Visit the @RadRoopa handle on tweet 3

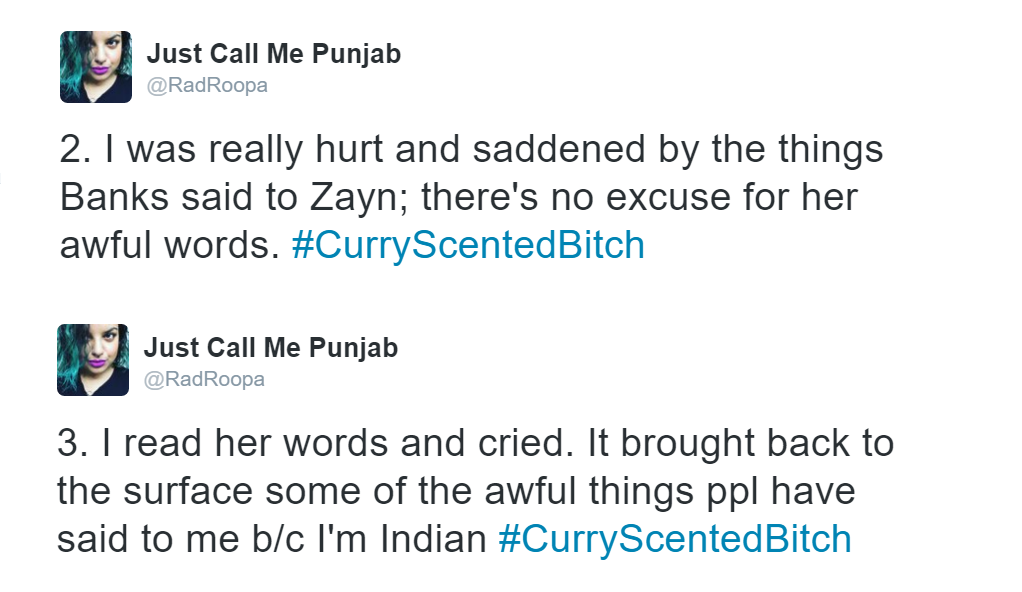pyautogui.click(x=204, y=379)
